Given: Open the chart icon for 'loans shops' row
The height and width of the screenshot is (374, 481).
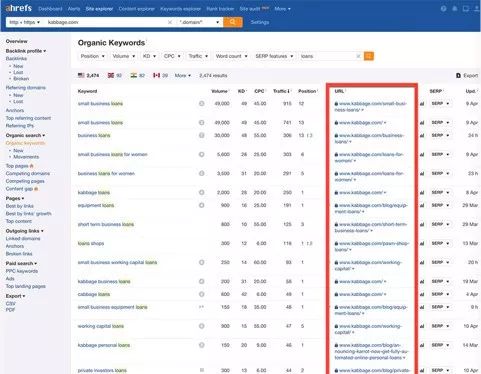Looking at the screenshot, I should (x=422, y=243).
